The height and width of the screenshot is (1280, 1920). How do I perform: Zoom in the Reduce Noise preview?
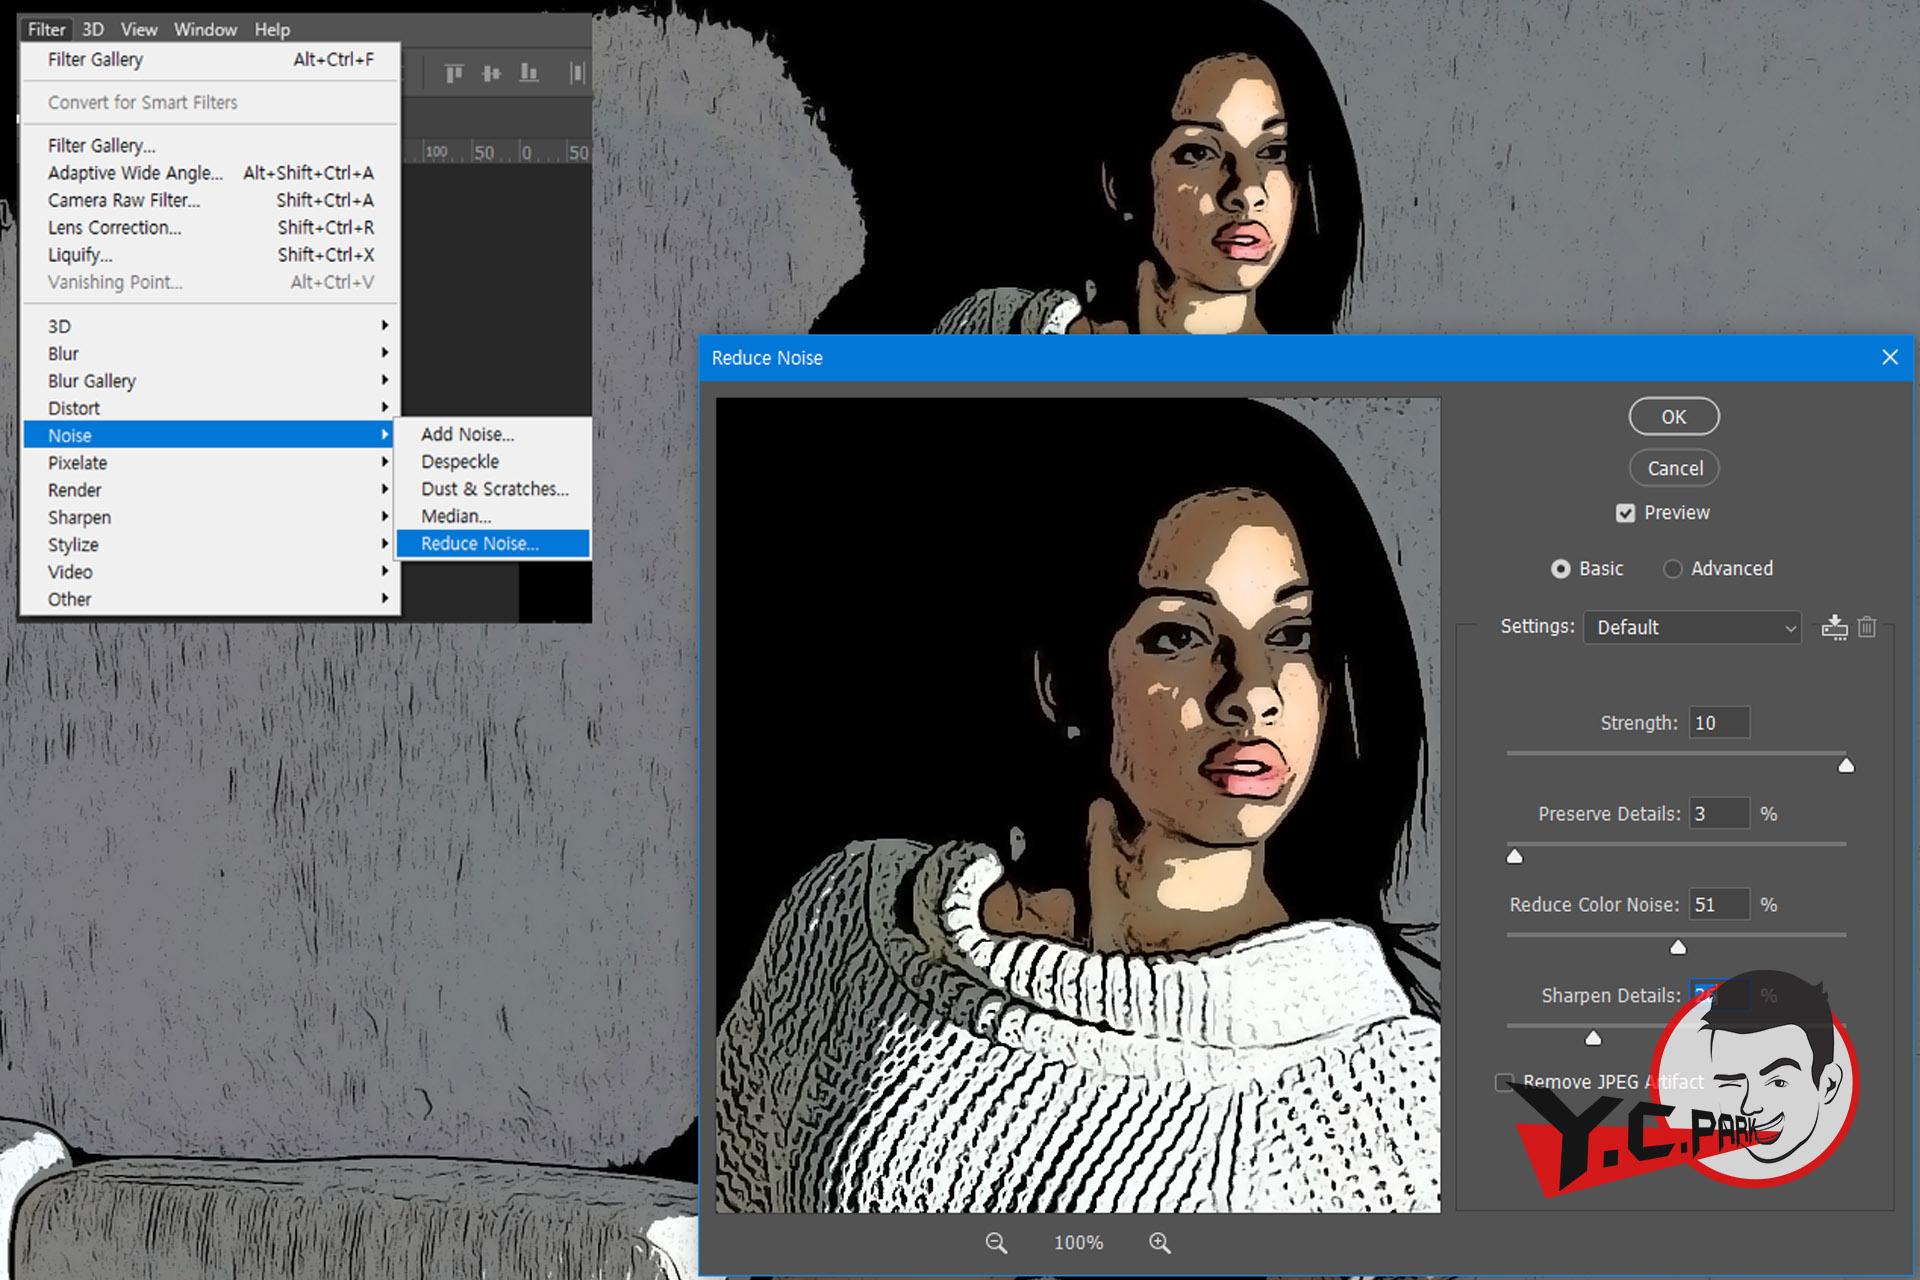(x=1160, y=1242)
